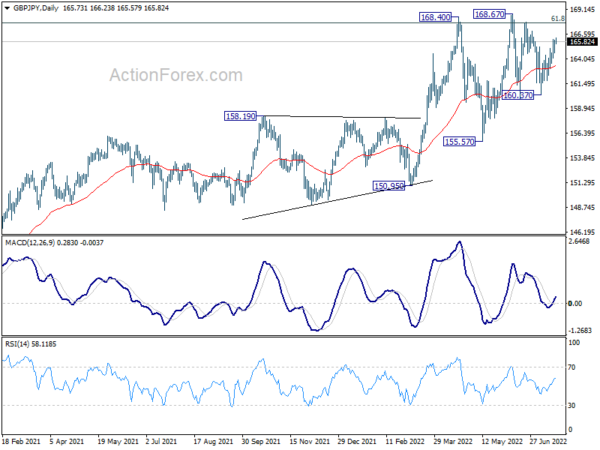Screen dimensions: 600x450
Task: Click the 156.395 price axis value
Action: (582, 133)
